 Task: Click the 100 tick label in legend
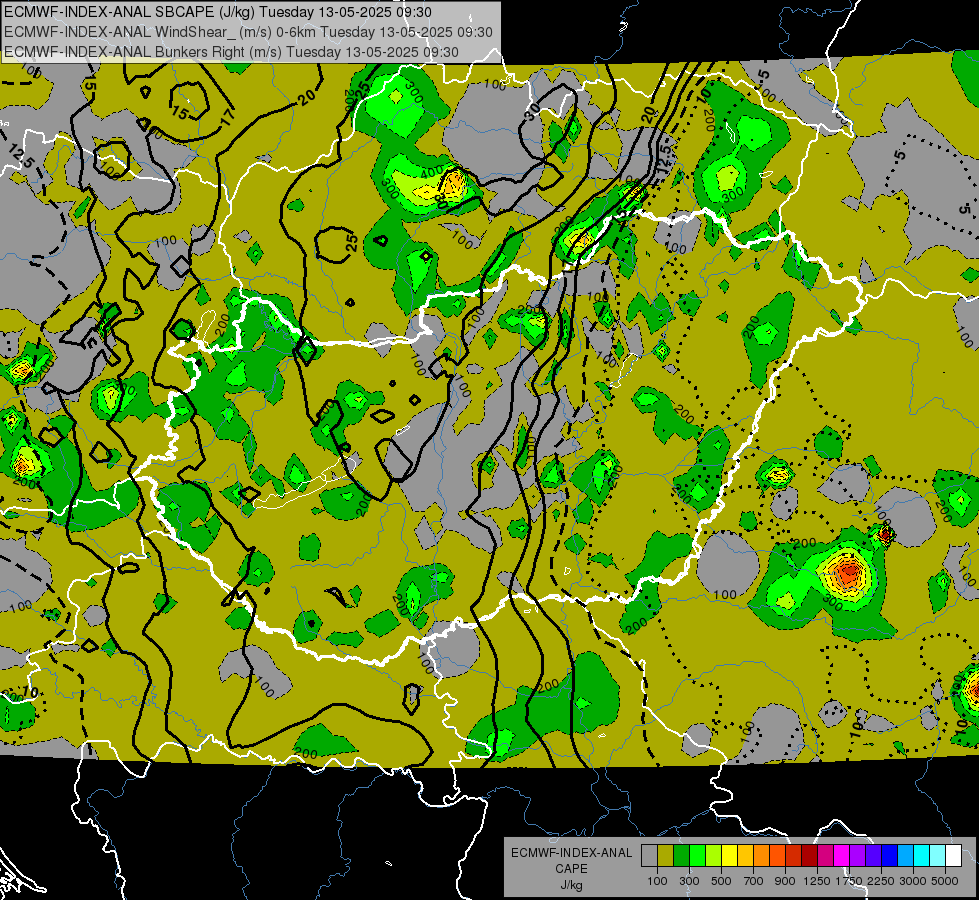click(657, 881)
